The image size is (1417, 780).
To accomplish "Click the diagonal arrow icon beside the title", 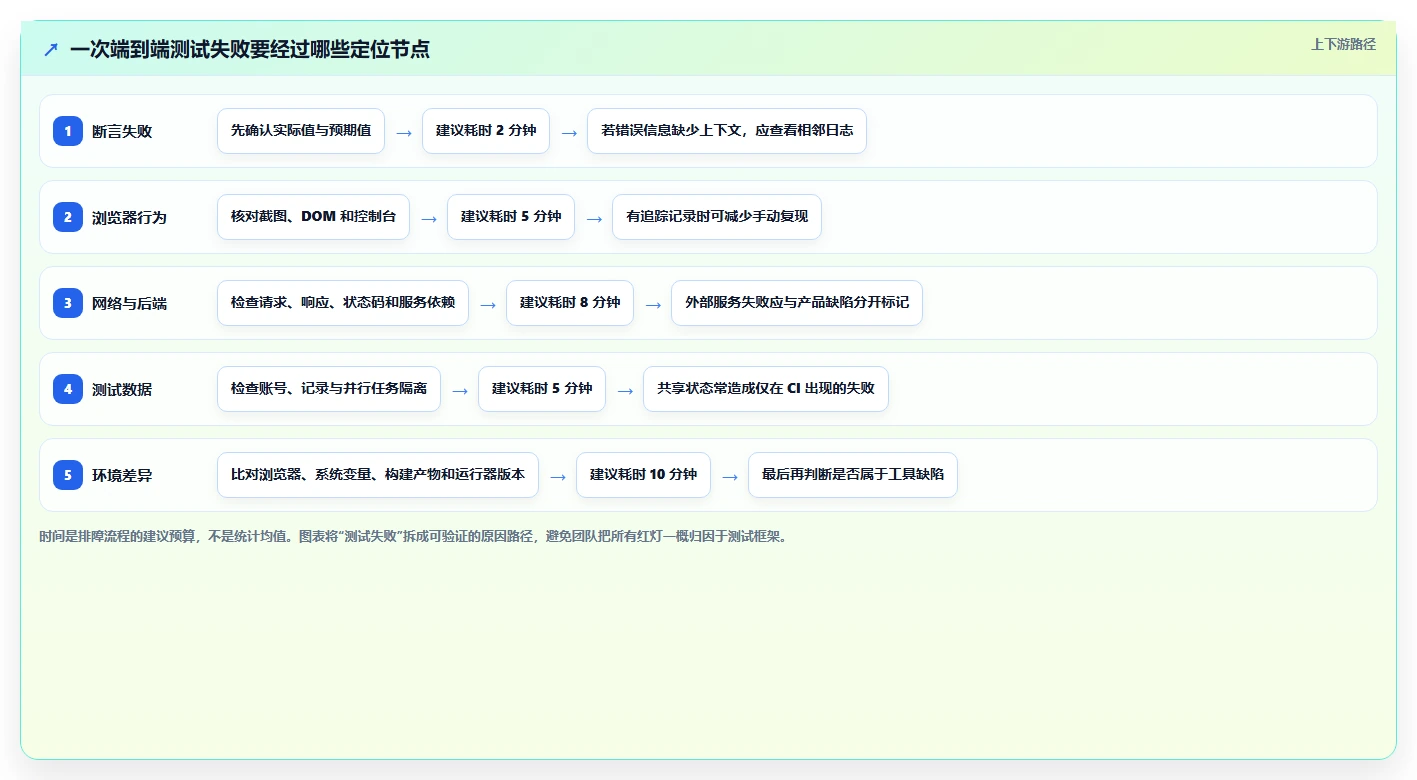I will [51, 50].
